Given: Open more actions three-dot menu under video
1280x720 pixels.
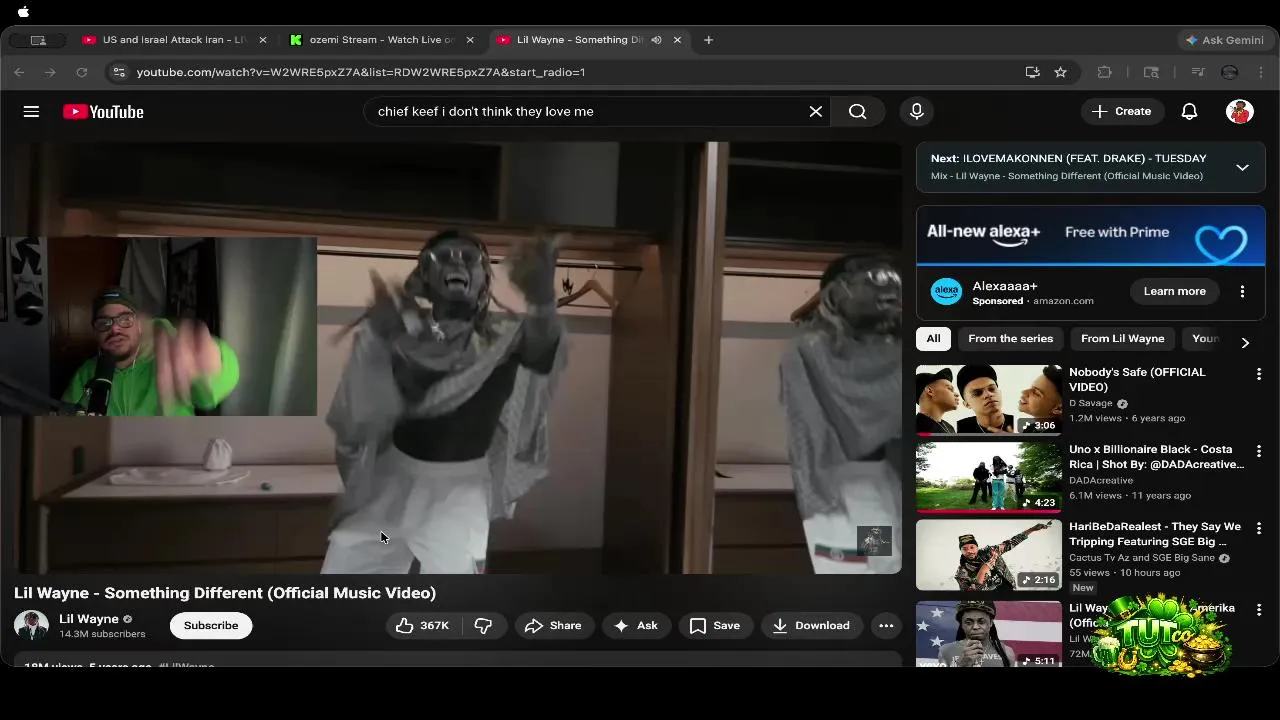Looking at the screenshot, I should tap(886, 625).
